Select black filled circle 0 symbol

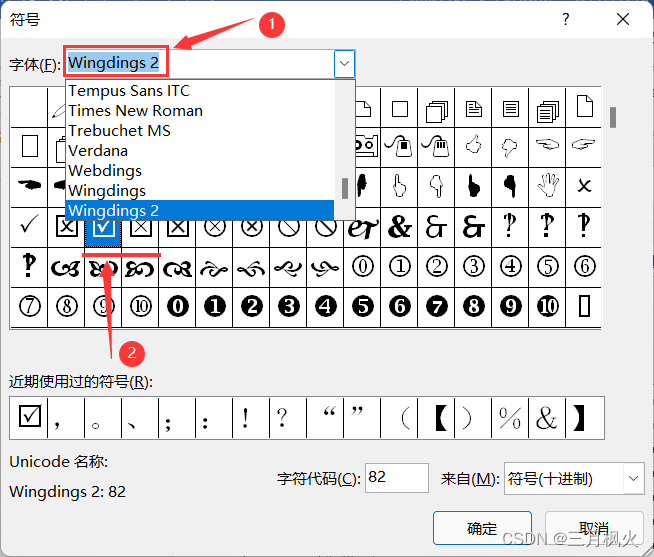point(178,307)
